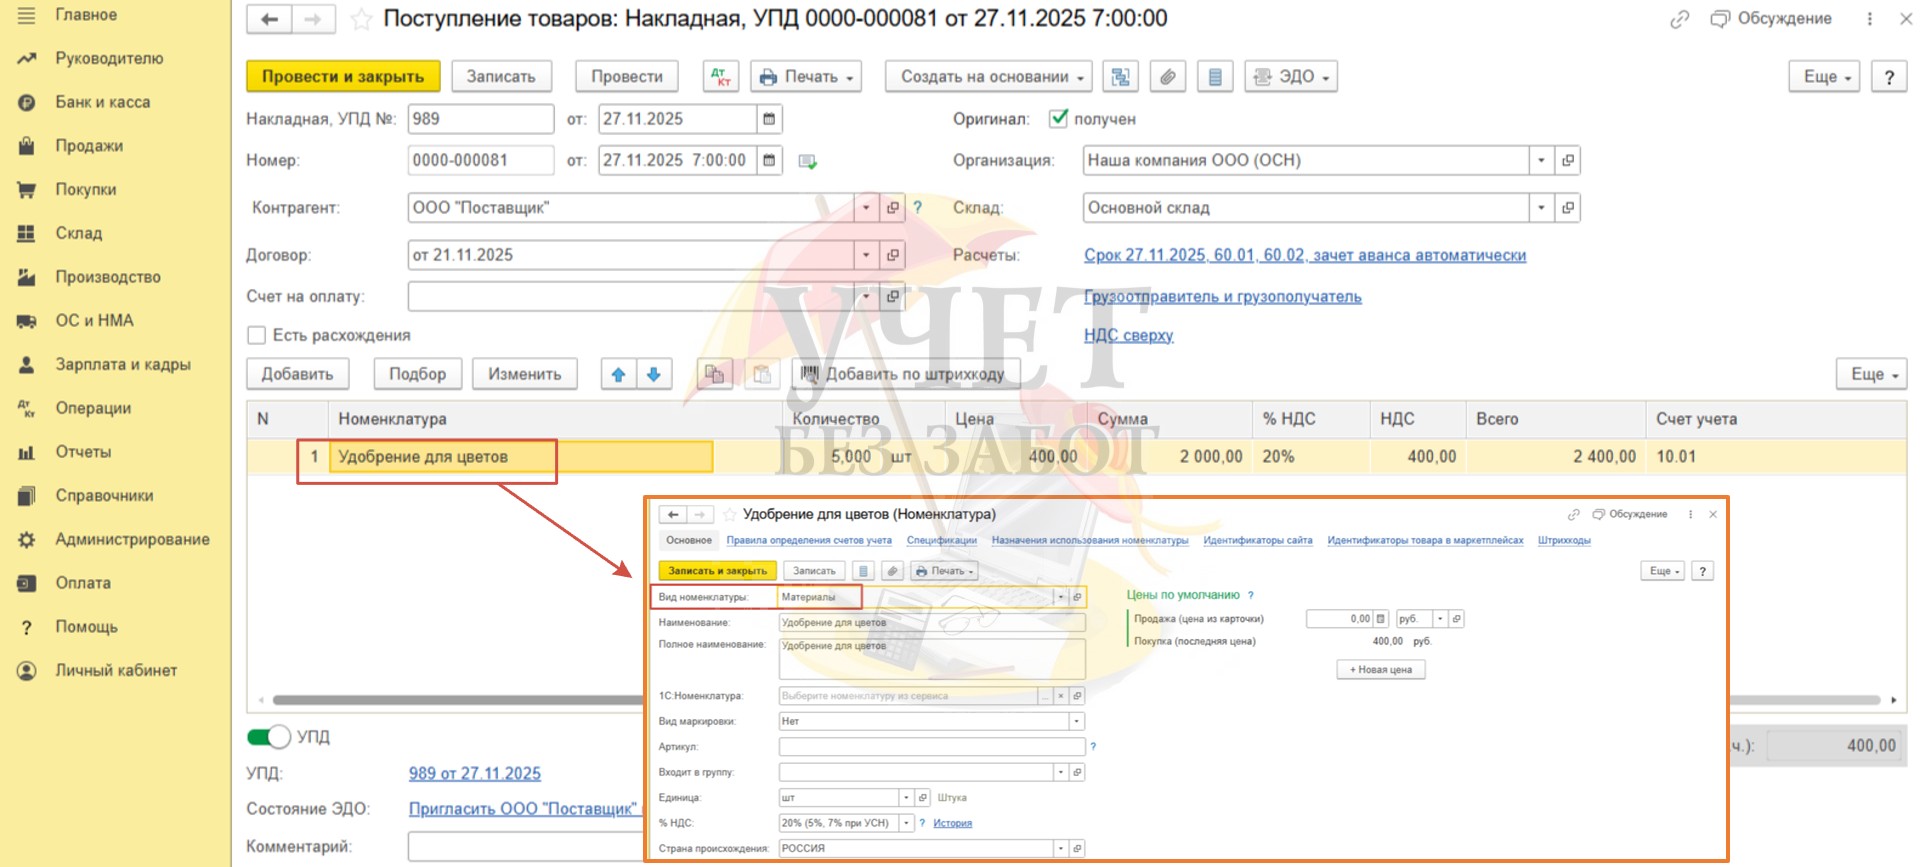
Task: Click the copy link icon at top right
Action: (x=1679, y=19)
